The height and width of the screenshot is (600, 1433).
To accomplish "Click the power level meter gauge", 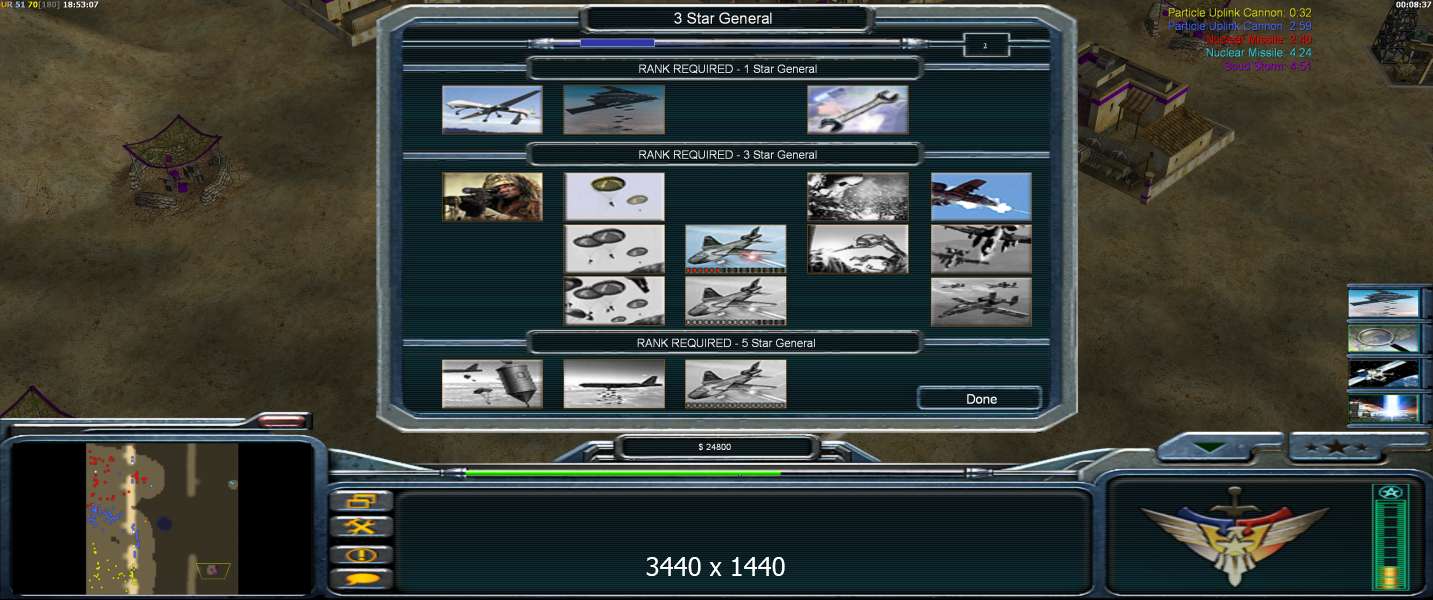I will [x=1391, y=539].
